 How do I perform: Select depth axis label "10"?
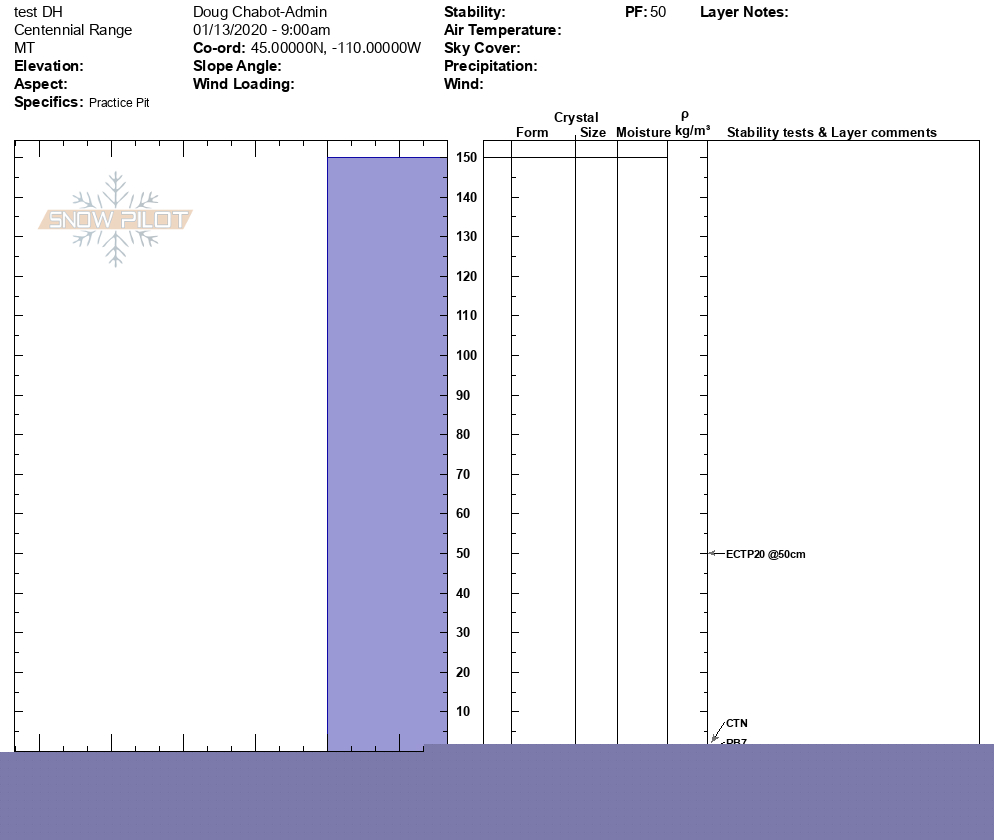pyautogui.click(x=463, y=711)
